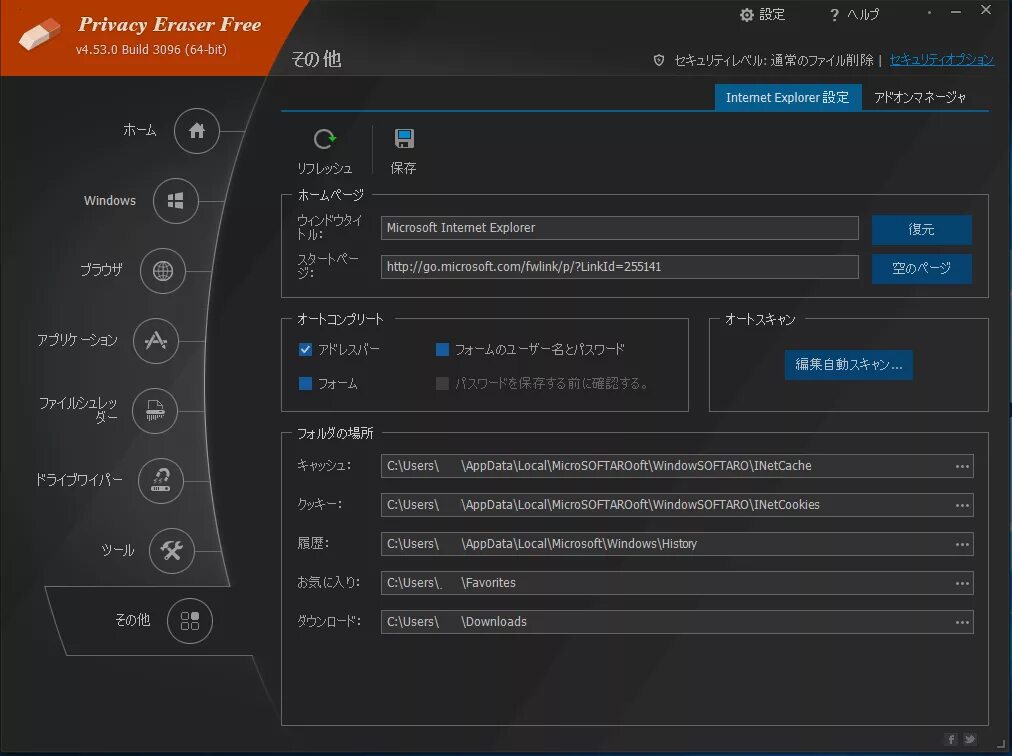
Task: Open the ヘルプ question mark icon
Action: pyautogui.click(x=835, y=15)
